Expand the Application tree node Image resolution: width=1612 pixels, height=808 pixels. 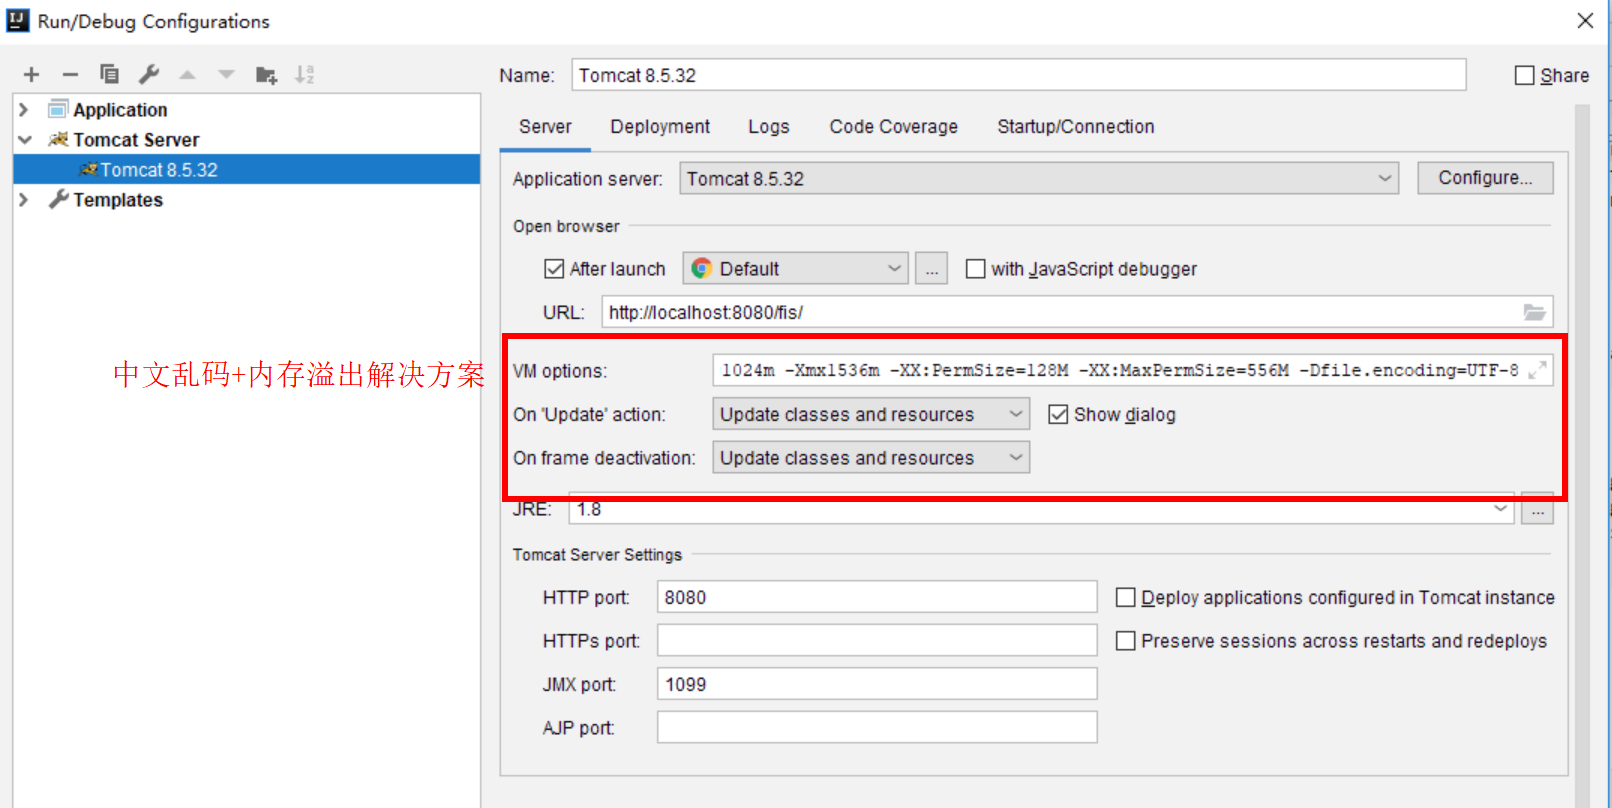pyautogui.click(x=24, y=109)
